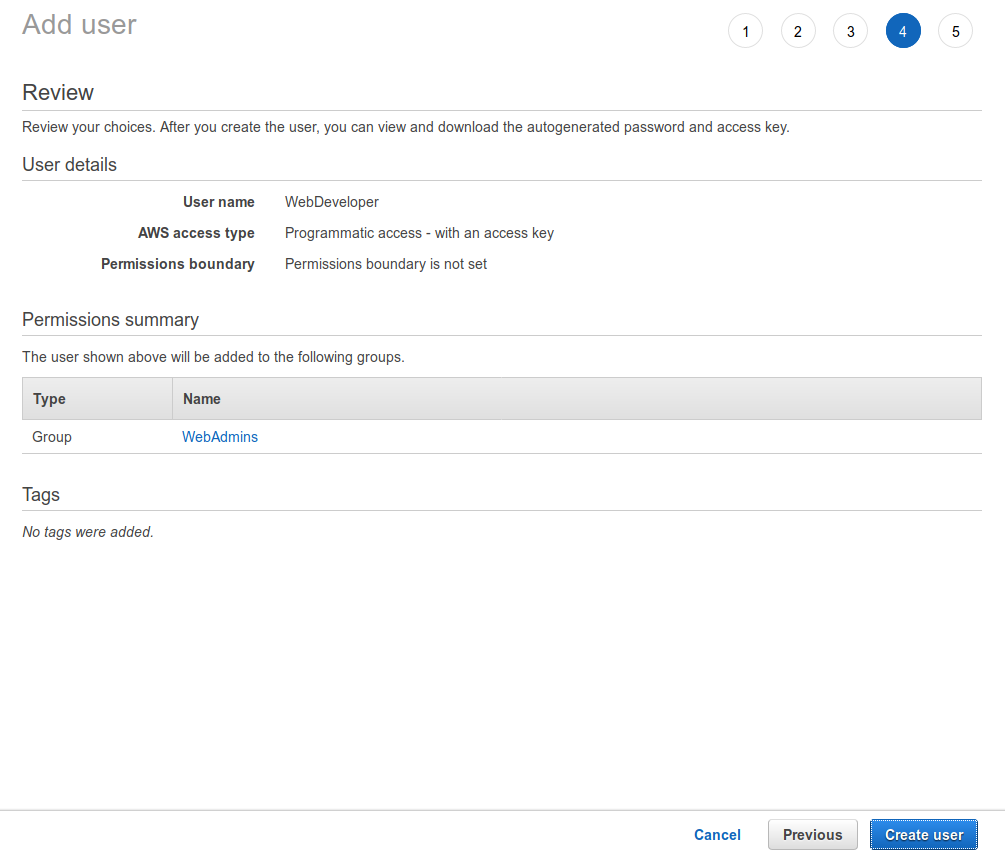Screen dimensions: 1005x856
Task: Click the Permissions boundary label
Action: pos(178,264)
